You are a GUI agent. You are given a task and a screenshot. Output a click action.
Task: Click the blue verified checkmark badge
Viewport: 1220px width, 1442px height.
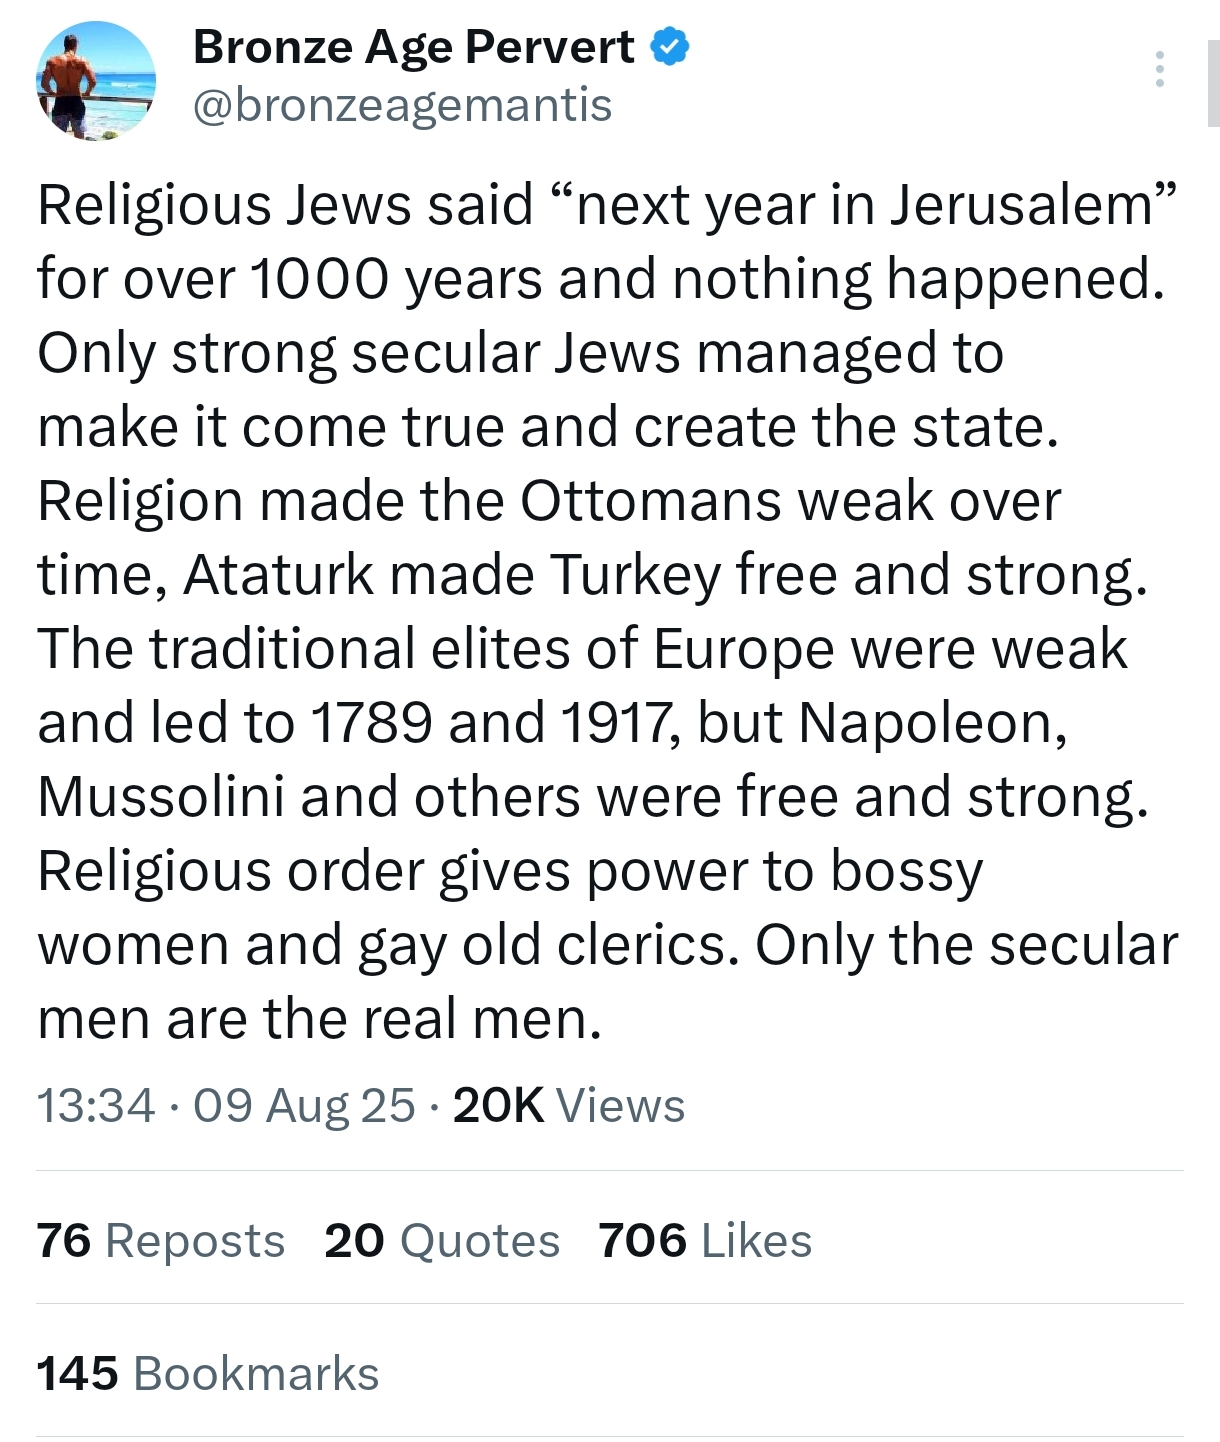(670, 47)
